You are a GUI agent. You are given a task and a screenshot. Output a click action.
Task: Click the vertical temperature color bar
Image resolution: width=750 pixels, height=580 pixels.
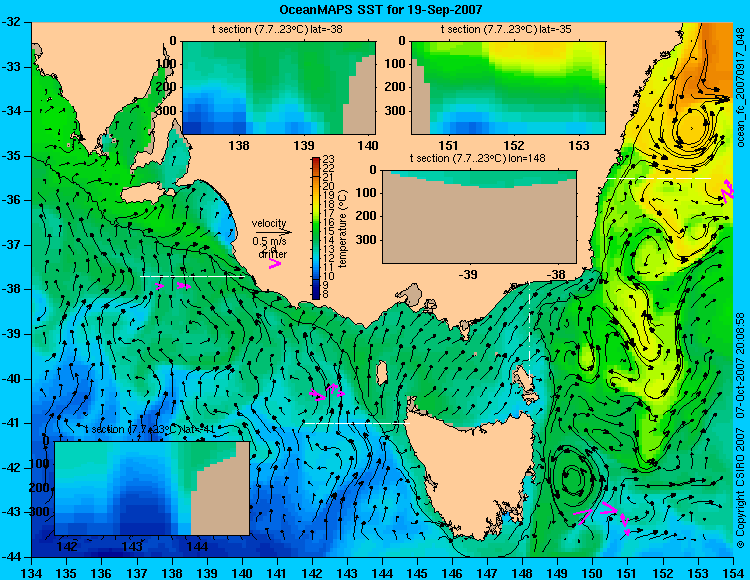click(316, 229)
